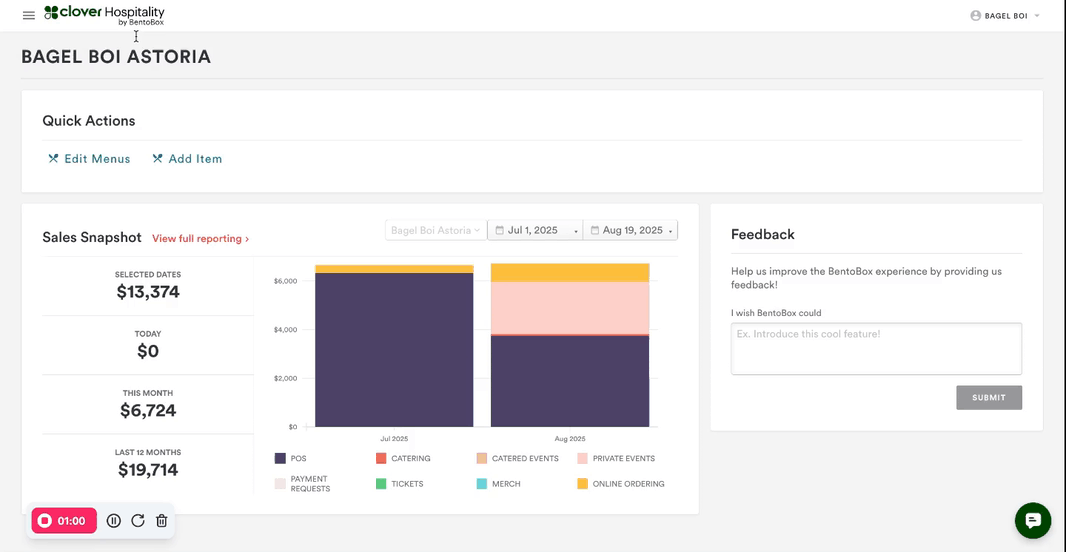
Task: Delete the recording with the trash icon
Action: (161, 521)
